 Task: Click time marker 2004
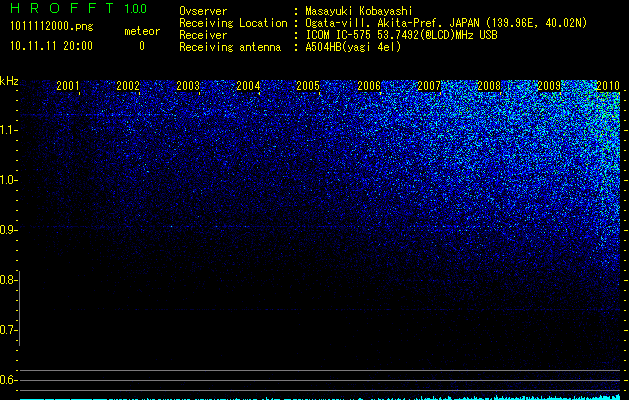point(248,86)
